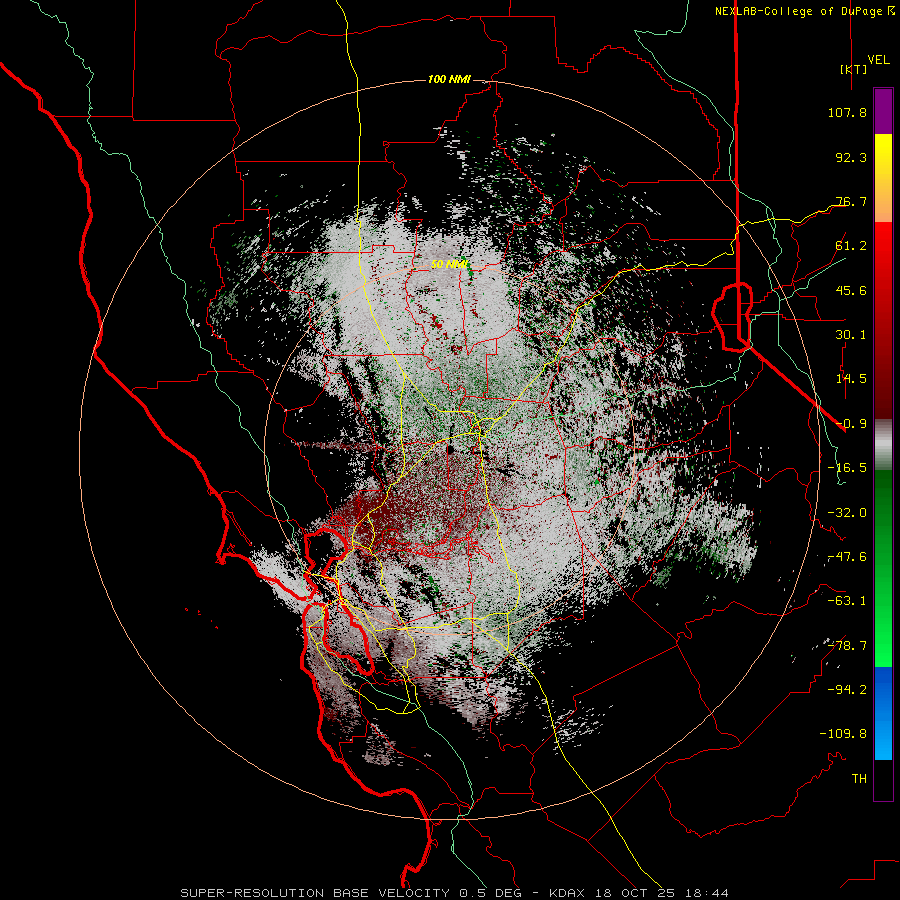Screen dimensions: 900x900
Task: Click the 92.3 velocity scale value
Action: coord(851,157)
